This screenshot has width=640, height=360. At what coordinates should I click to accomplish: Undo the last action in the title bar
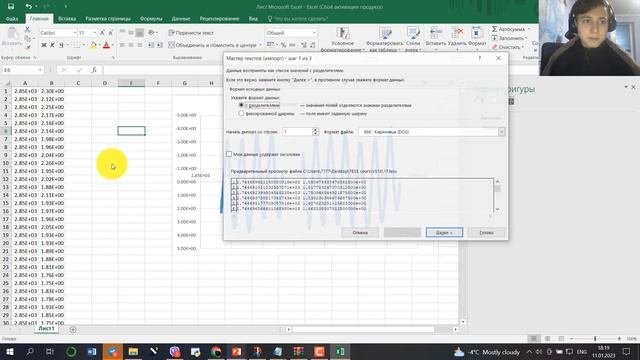tap(28, 7)
